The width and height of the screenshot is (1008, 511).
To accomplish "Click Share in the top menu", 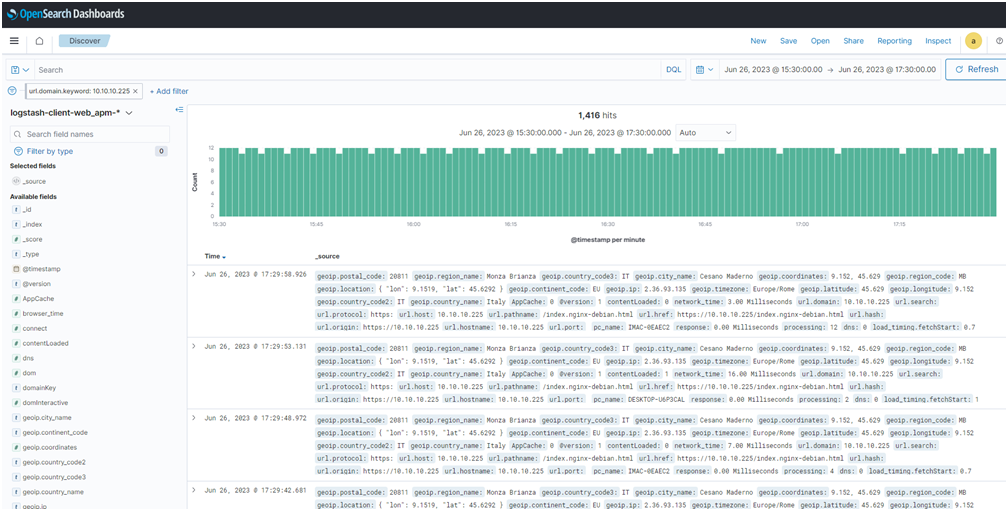I will pyautogui.click(x=854, y=40).
